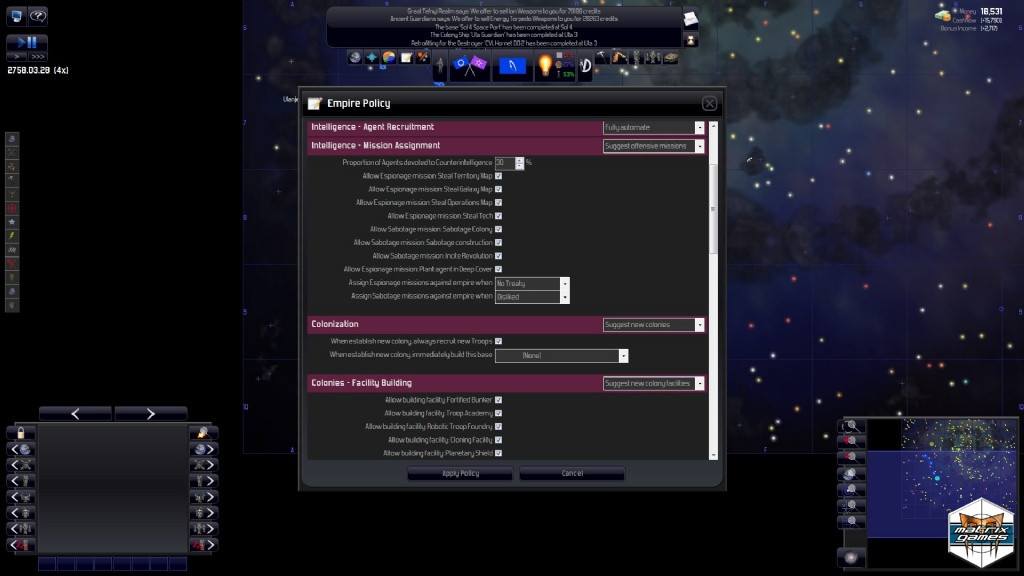Click Apply Policy button
The image size is (1024, 576).
[x=460, y=473]
